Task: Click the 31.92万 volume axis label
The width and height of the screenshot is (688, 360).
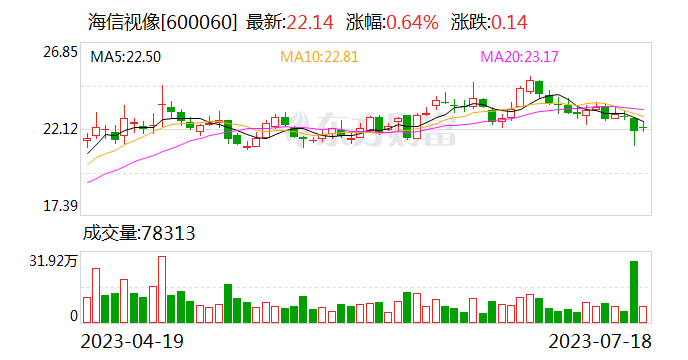Action: tap(53, 261)
